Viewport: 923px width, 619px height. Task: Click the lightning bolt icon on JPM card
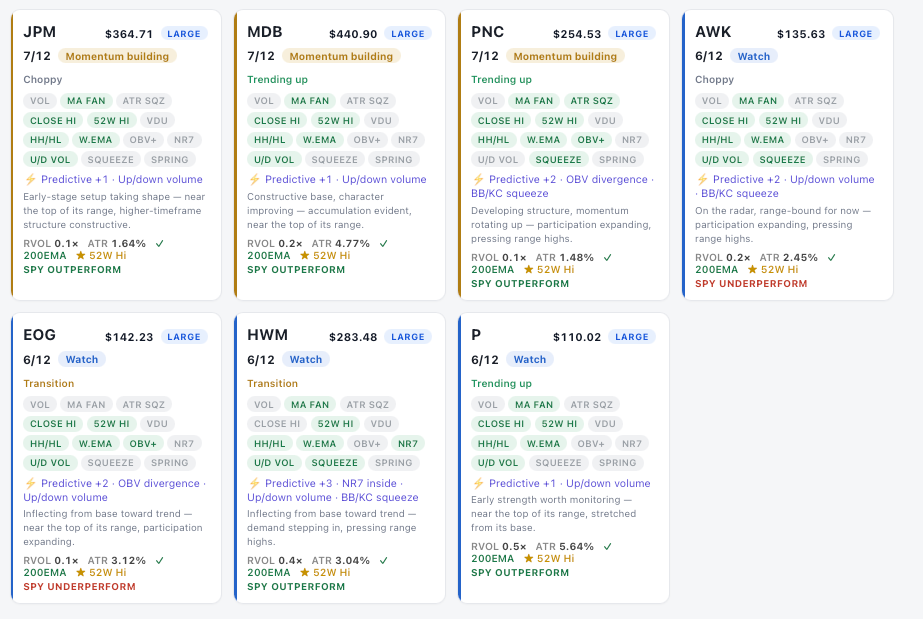coord(30,179)
